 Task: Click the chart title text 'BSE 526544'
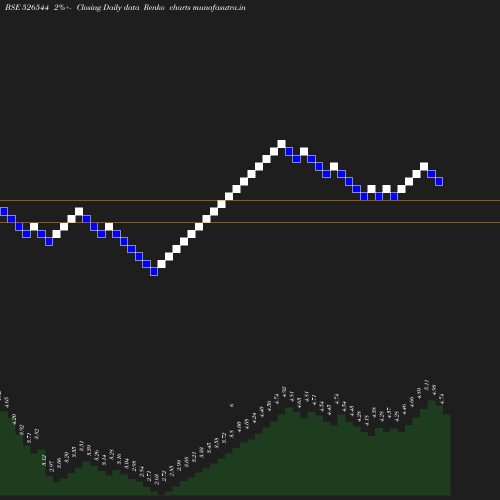coord(27,8)
